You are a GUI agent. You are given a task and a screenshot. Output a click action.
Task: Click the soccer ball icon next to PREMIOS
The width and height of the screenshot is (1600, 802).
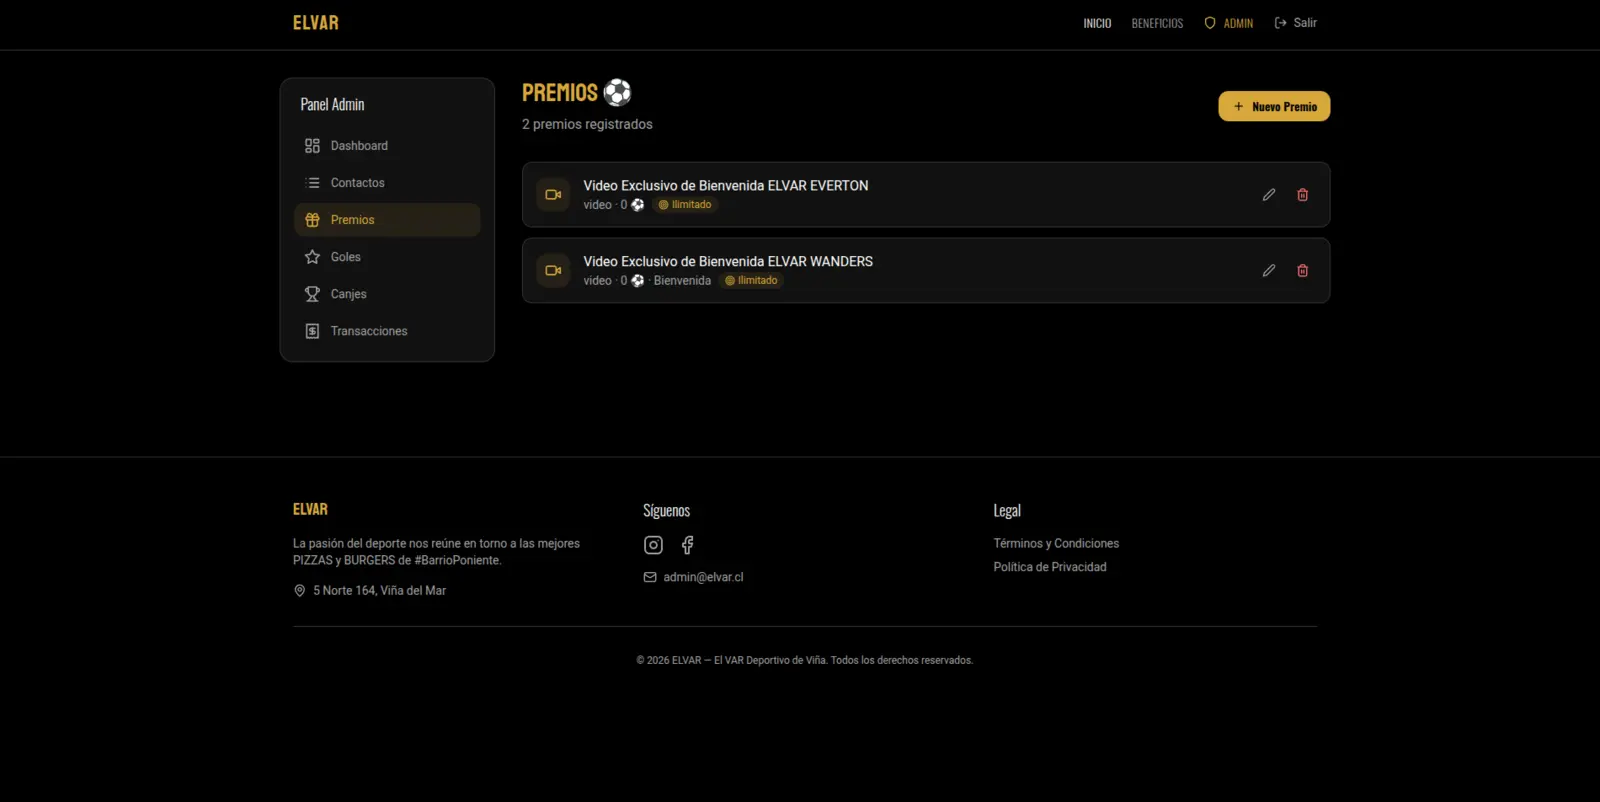pos(618,92)
